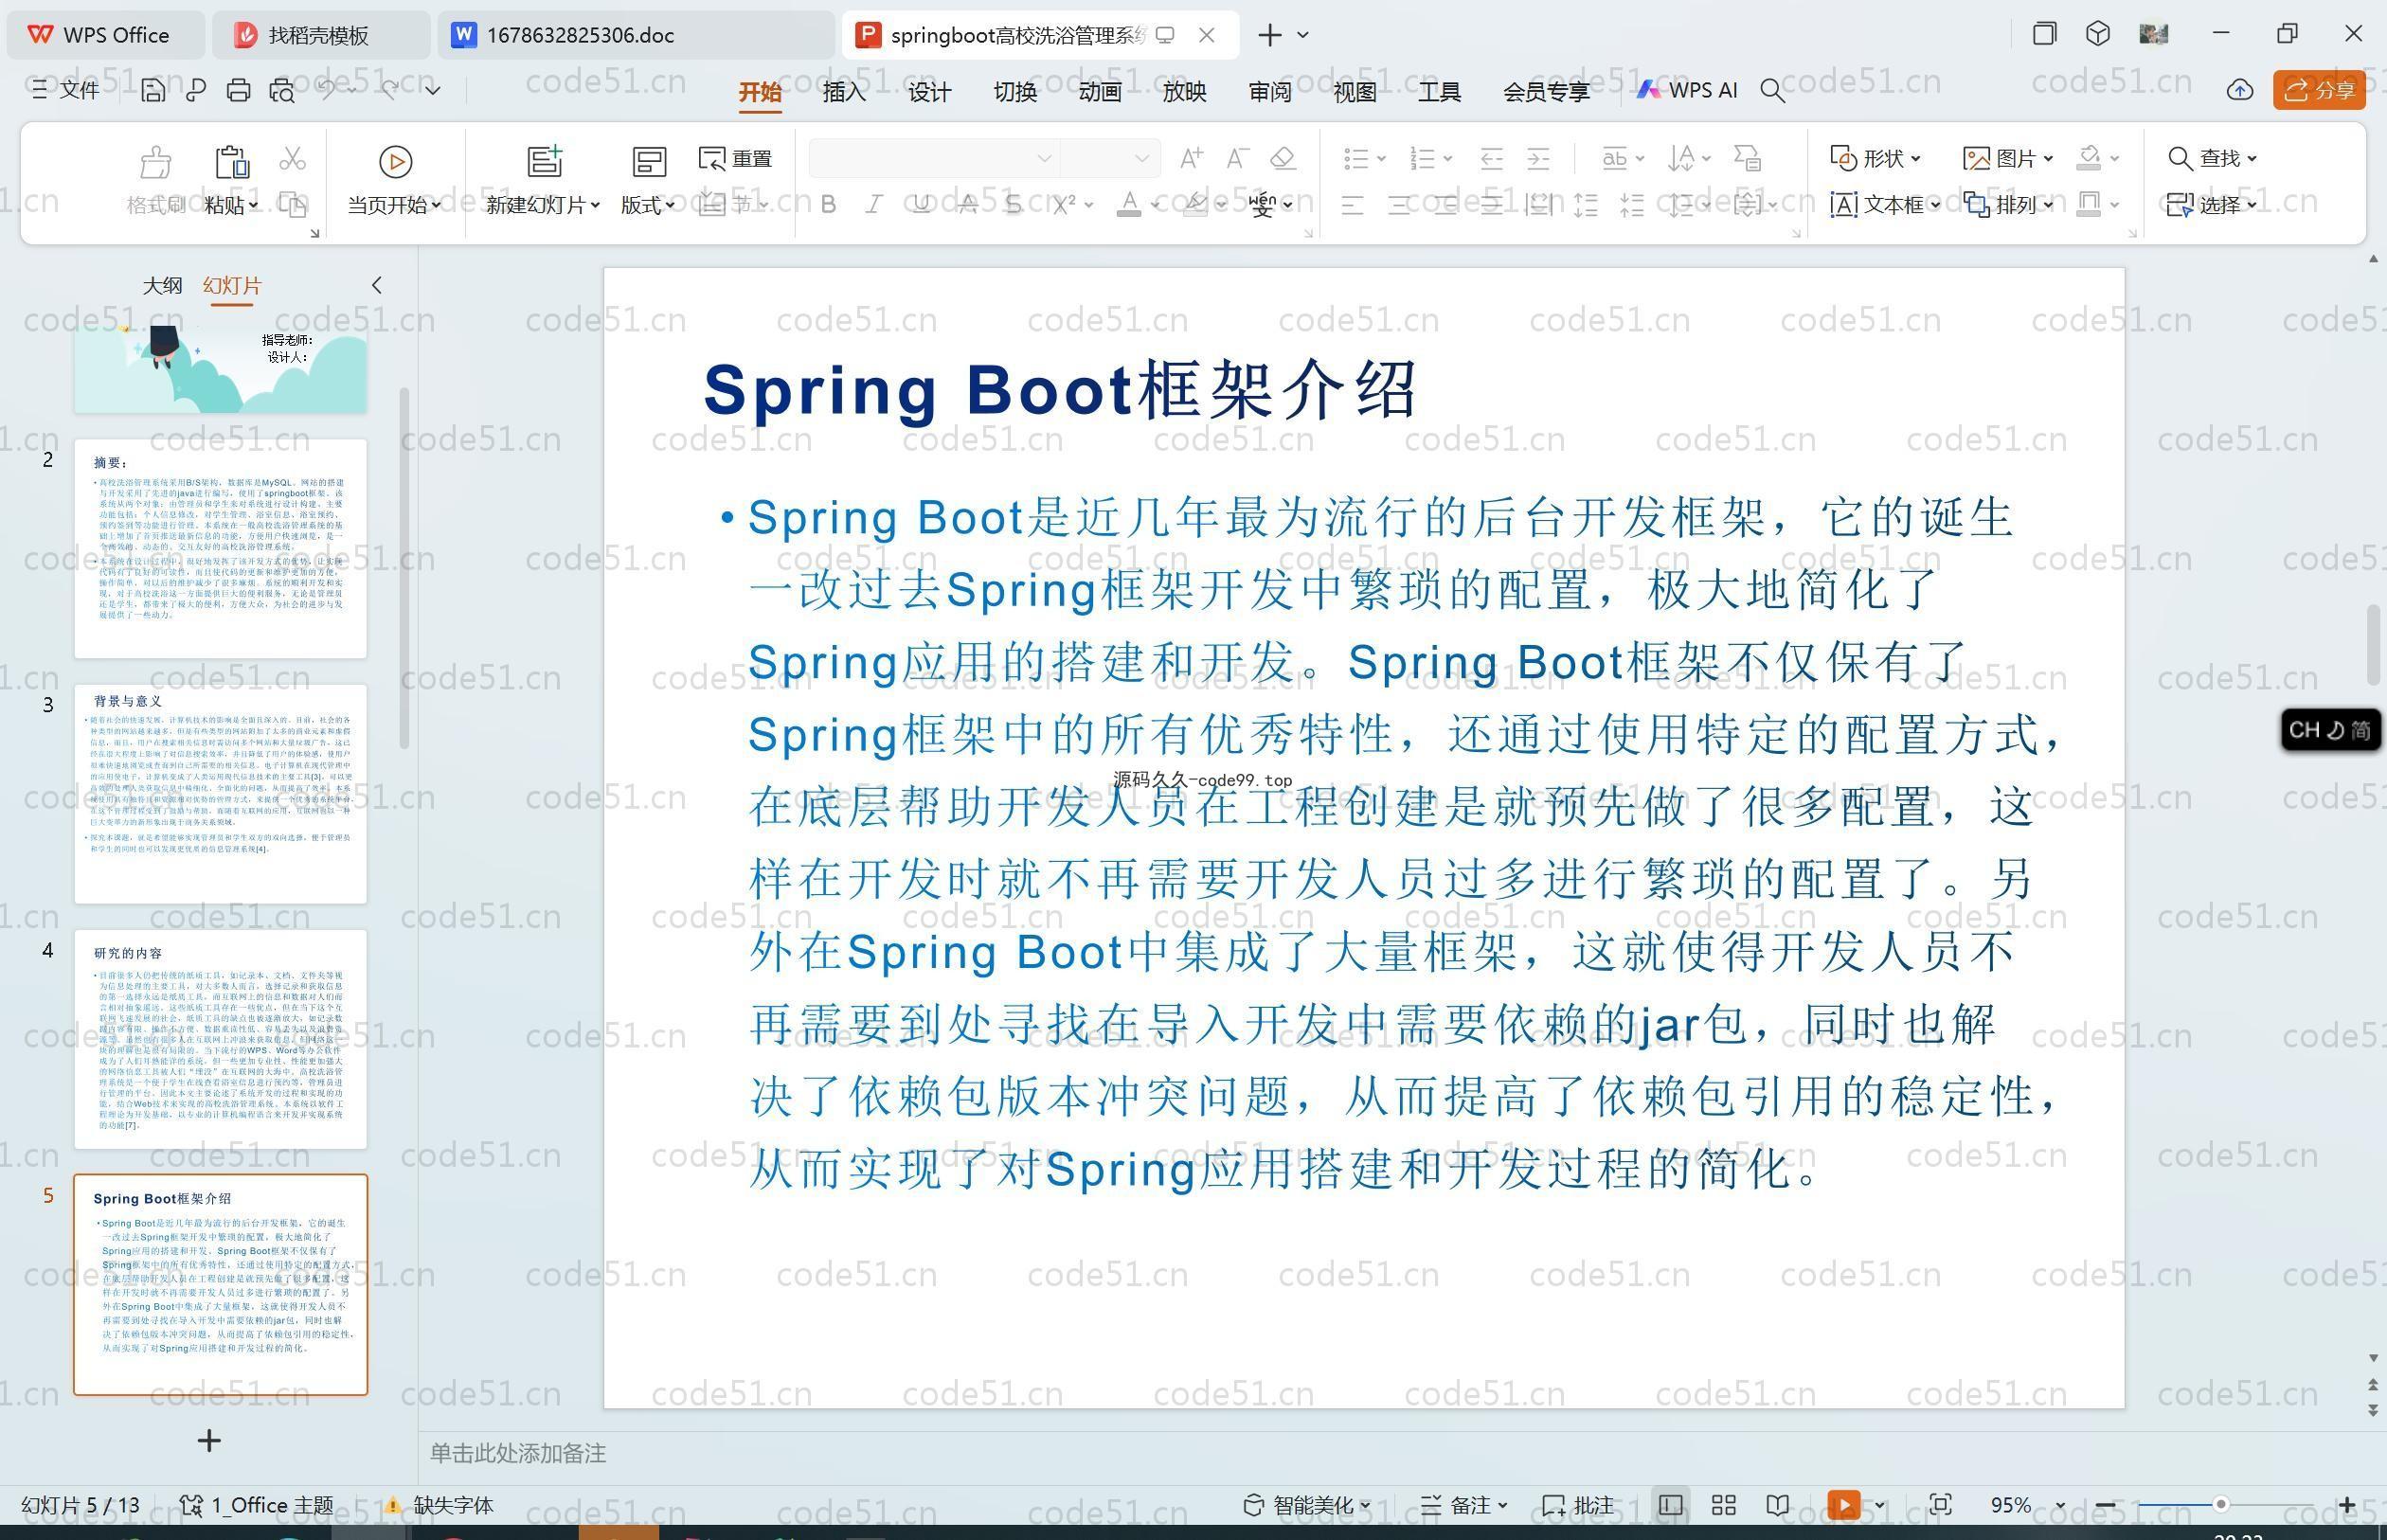
Task: Toggle normal view button in status bar
Action: (1670, 1505)
